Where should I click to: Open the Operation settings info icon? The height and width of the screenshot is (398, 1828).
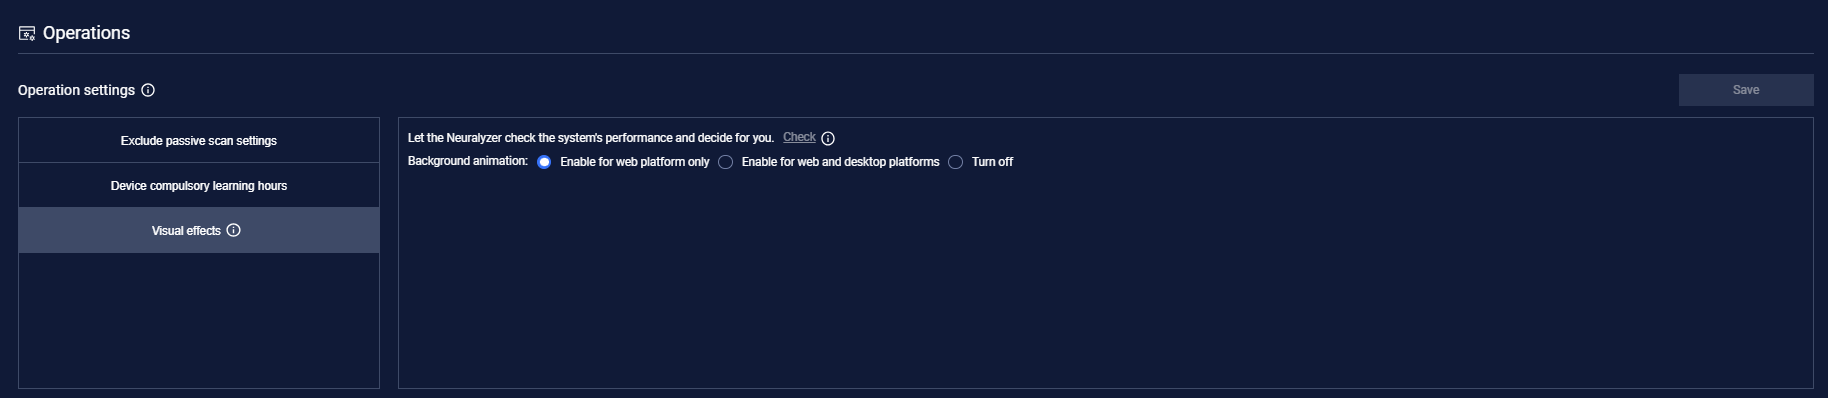(x=148, y=90)
